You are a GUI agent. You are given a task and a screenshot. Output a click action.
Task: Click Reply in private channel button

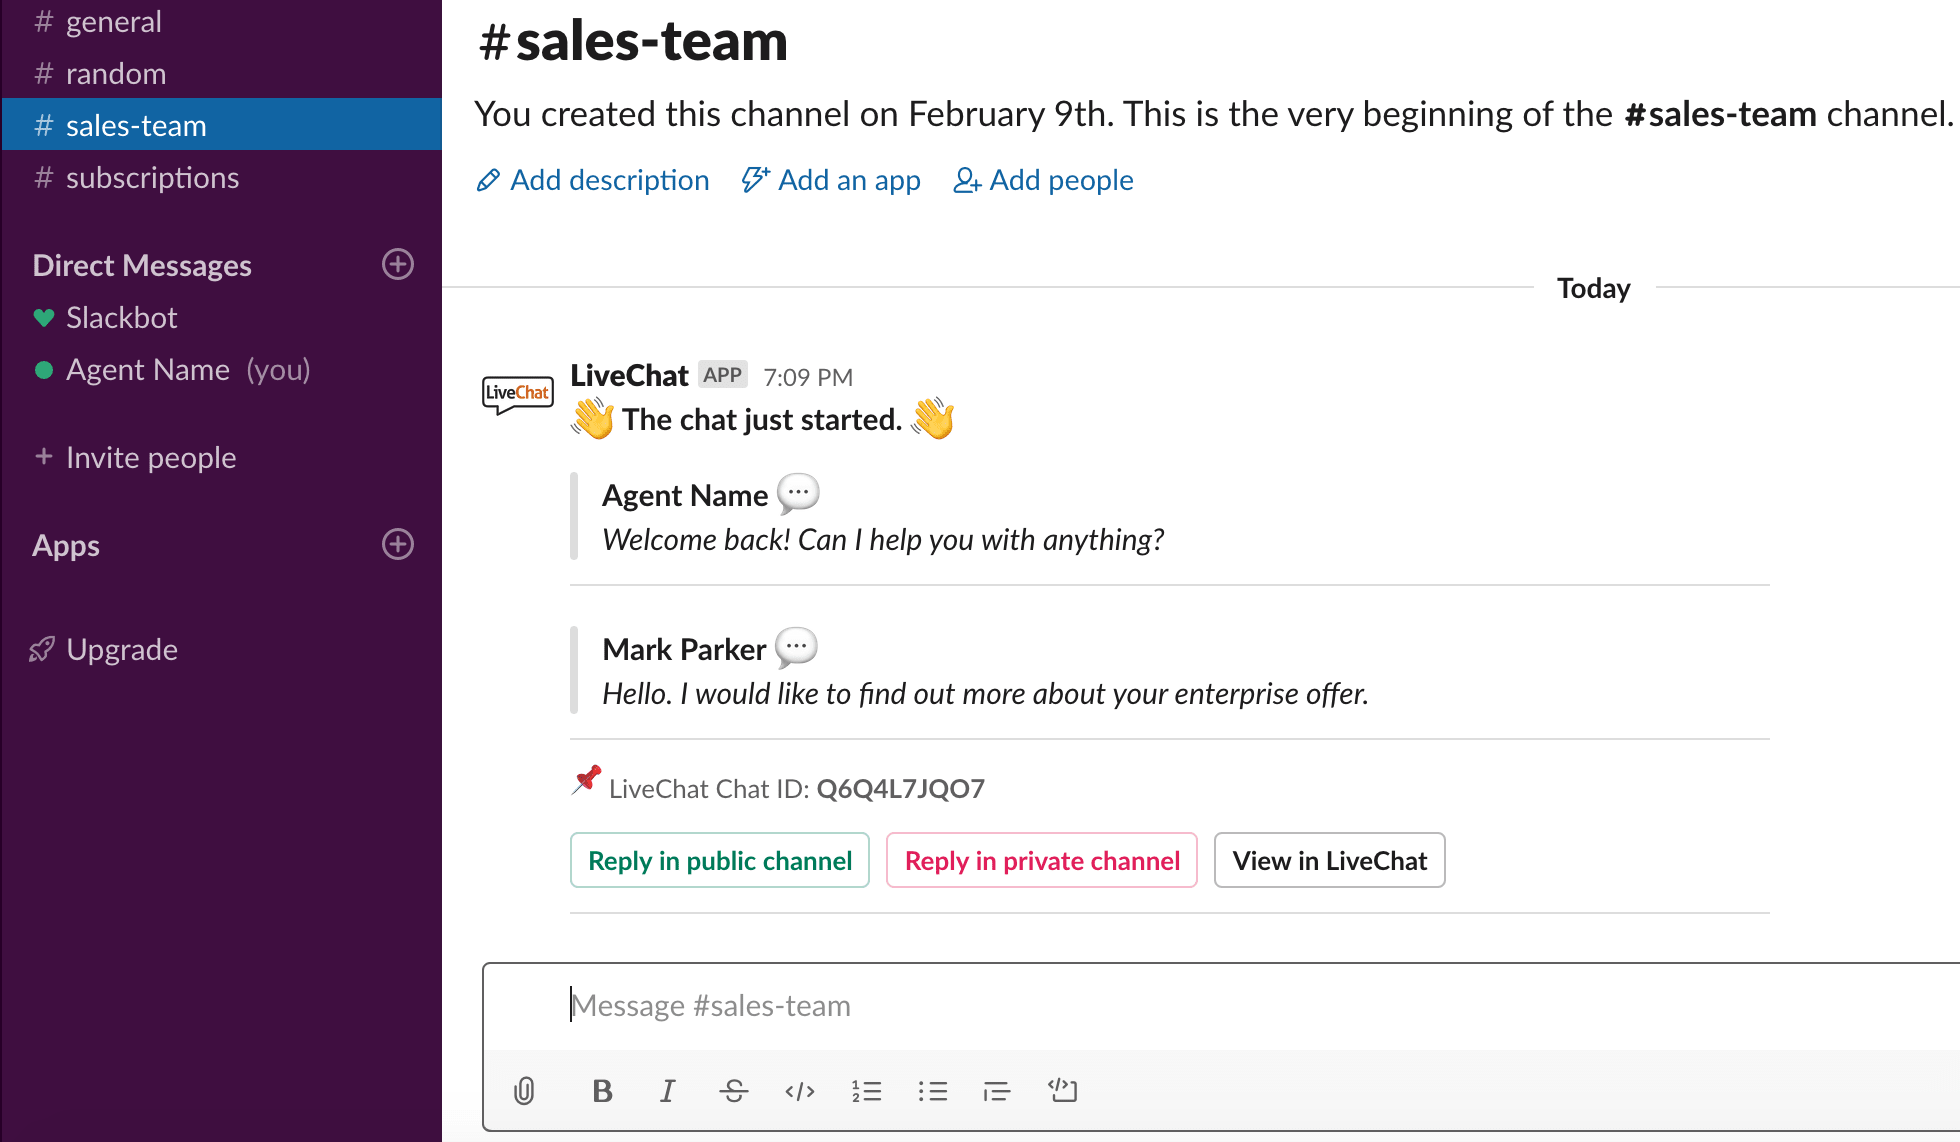(1042, 860)
